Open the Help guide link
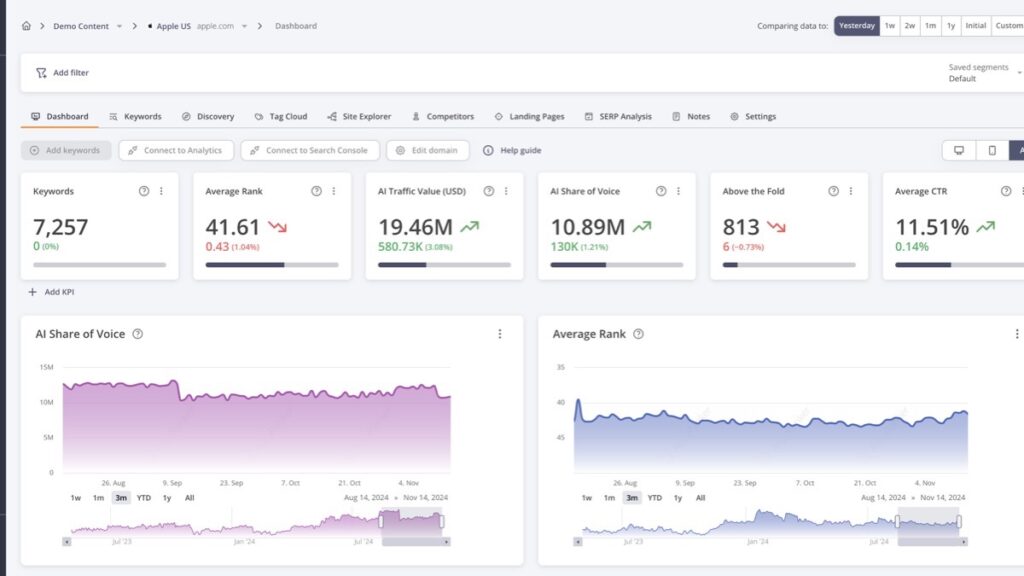The height and width of the screenshot is (576, 1024). point(512,150)
